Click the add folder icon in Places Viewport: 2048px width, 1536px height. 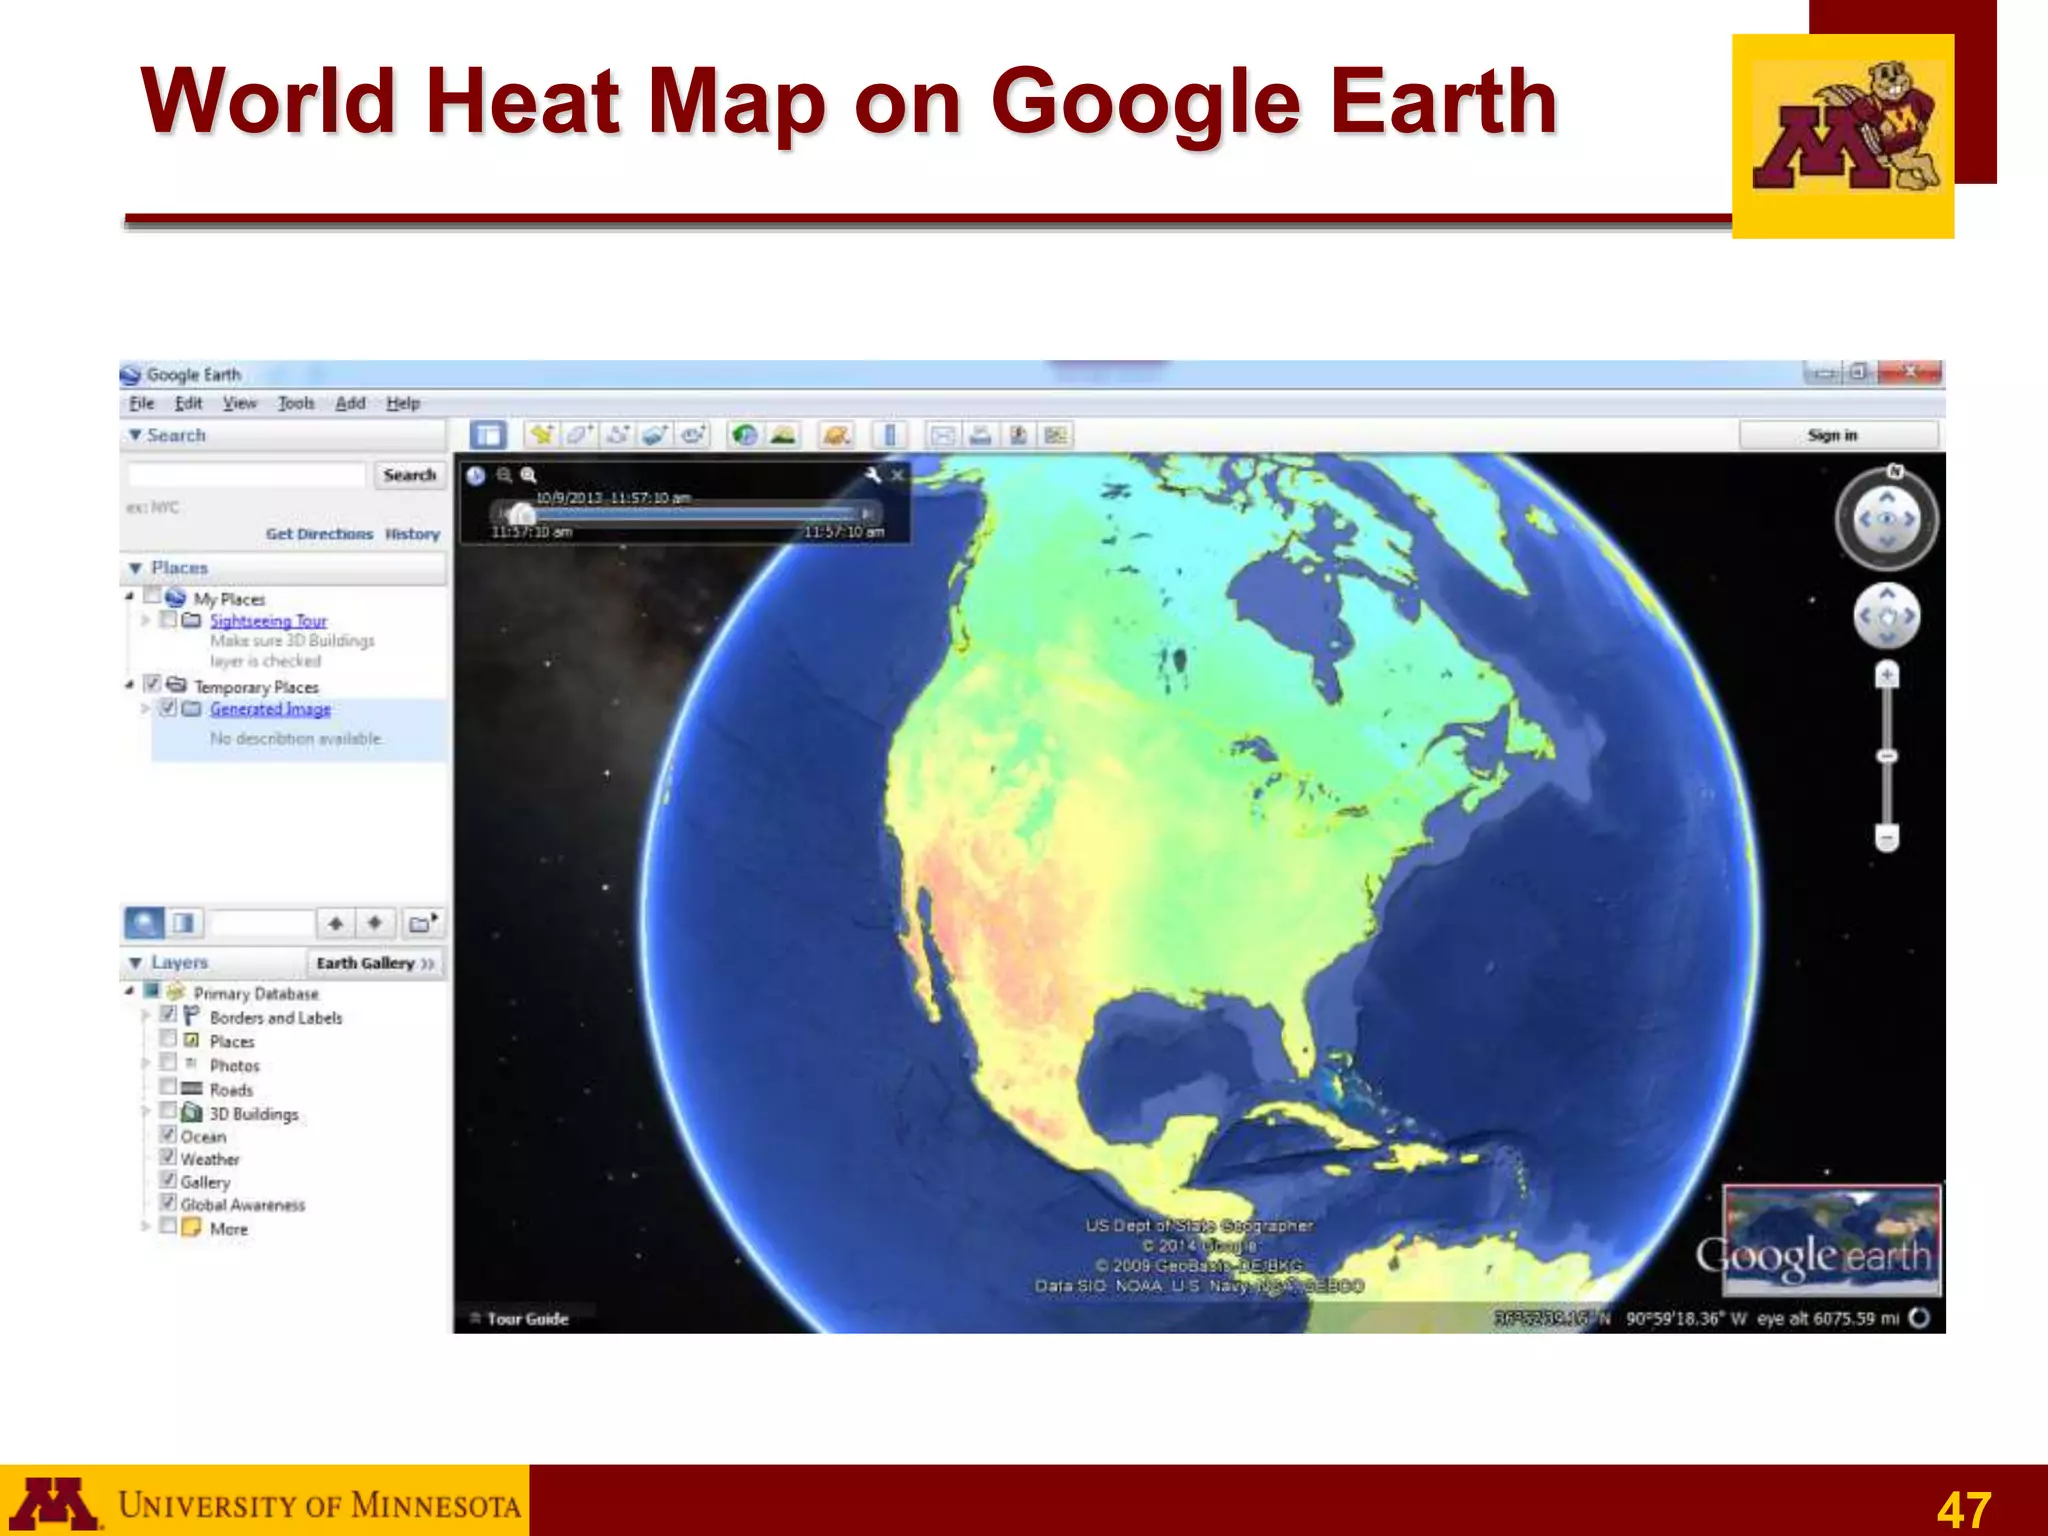(x=422, y=923)
